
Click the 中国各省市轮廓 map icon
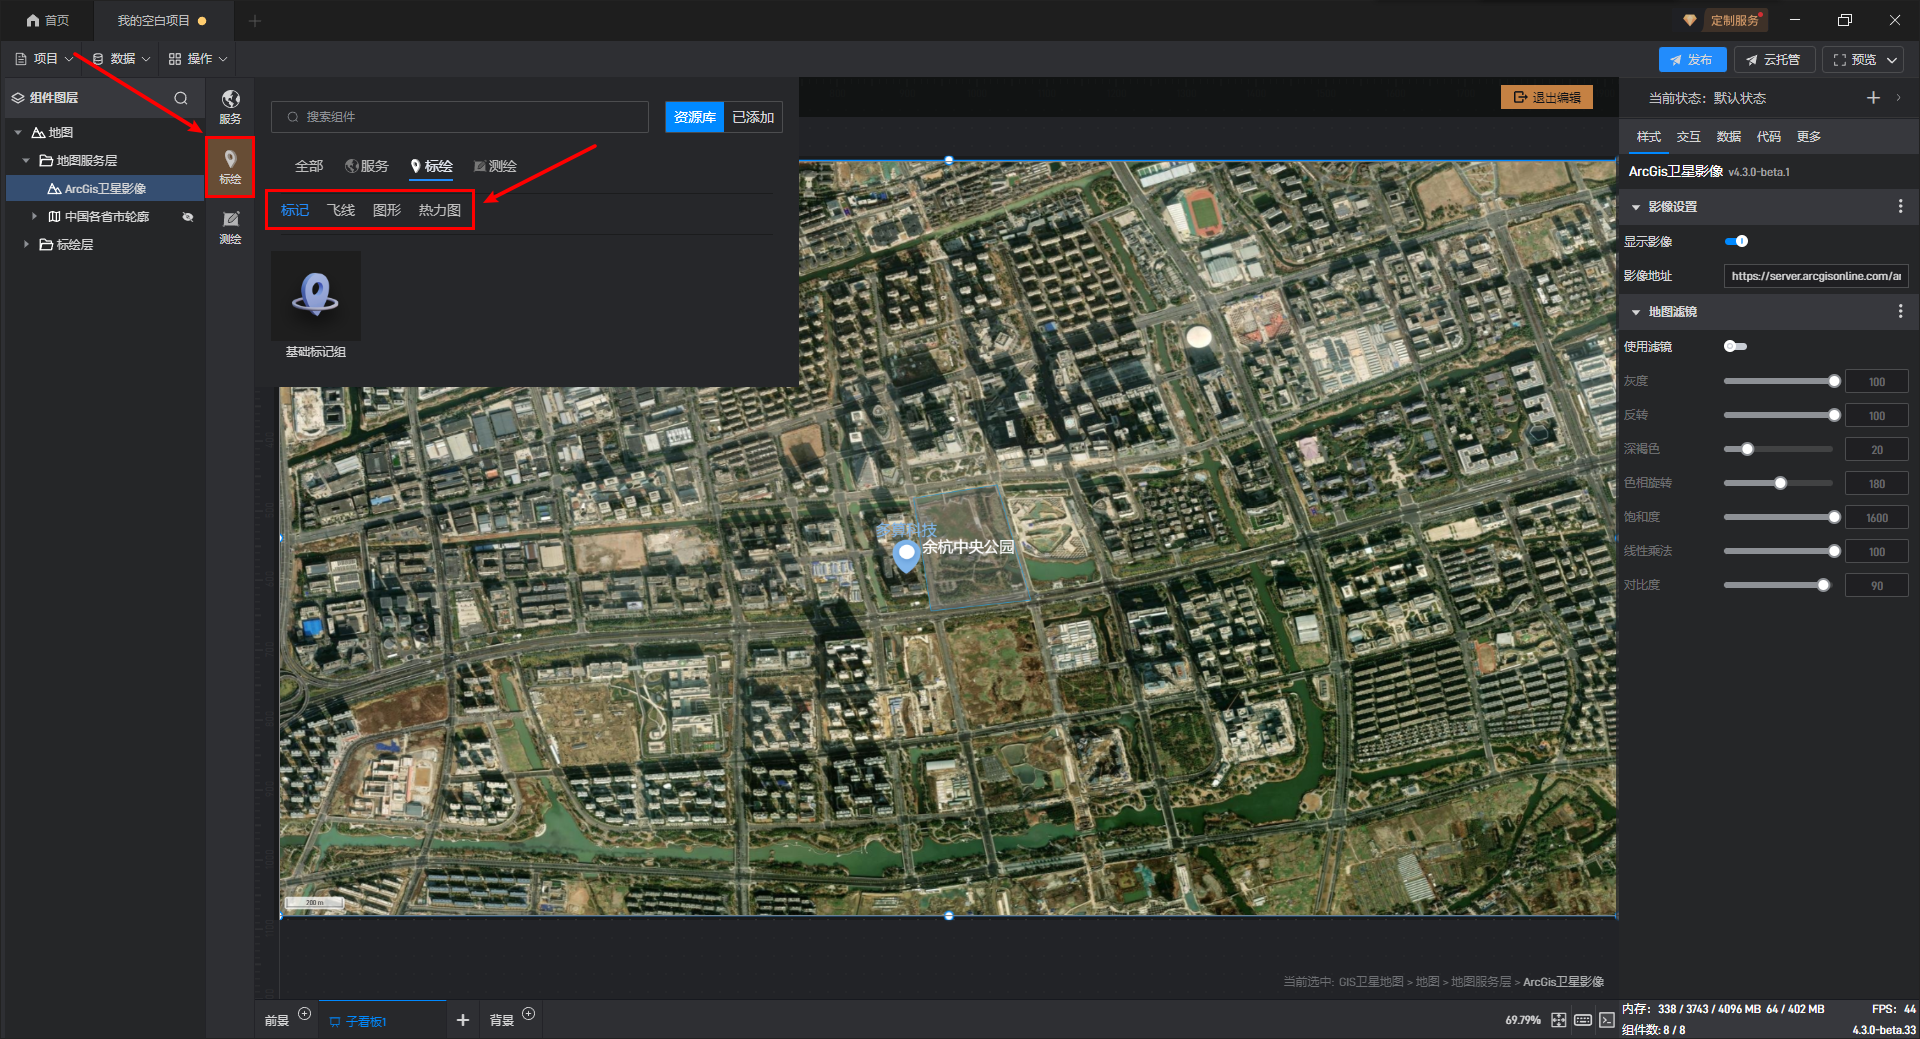54,217
